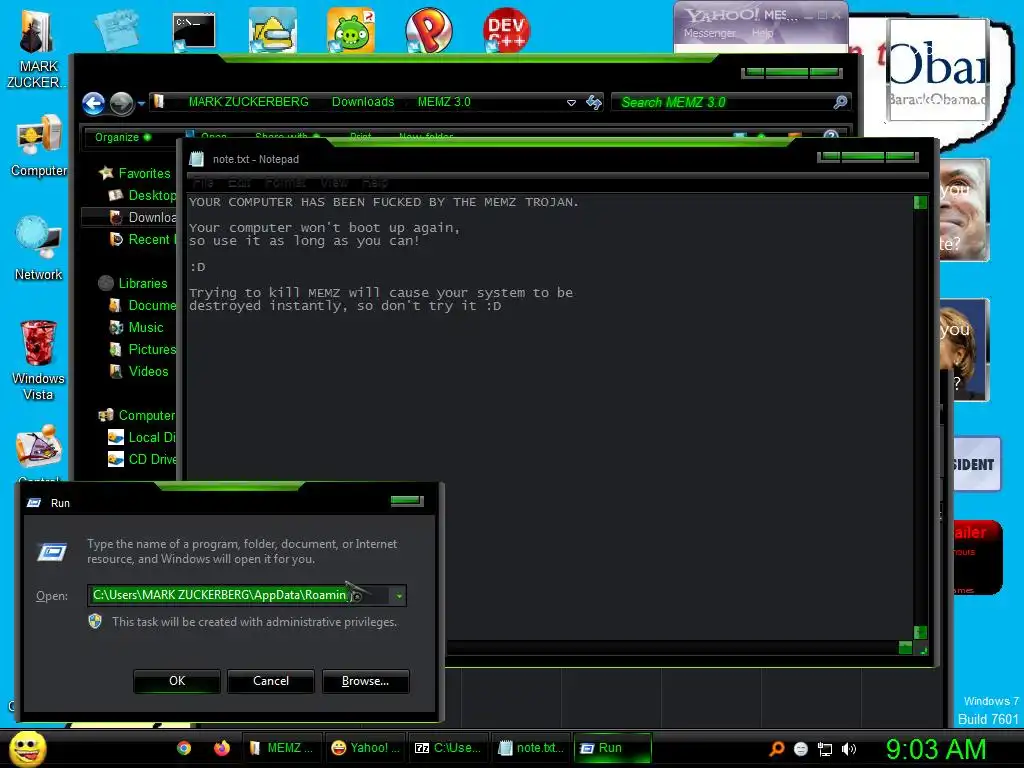Viewport: 1024px width, 768px height.
Task: Click MARK ZUCKERBERG in address breadcrumb
Action: tap(248, 102)
